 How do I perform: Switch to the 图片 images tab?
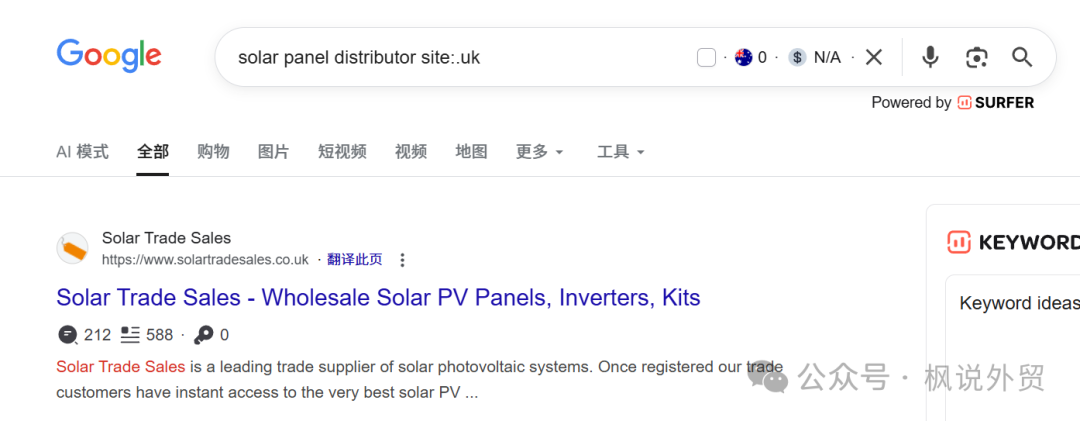coord(273,152)
